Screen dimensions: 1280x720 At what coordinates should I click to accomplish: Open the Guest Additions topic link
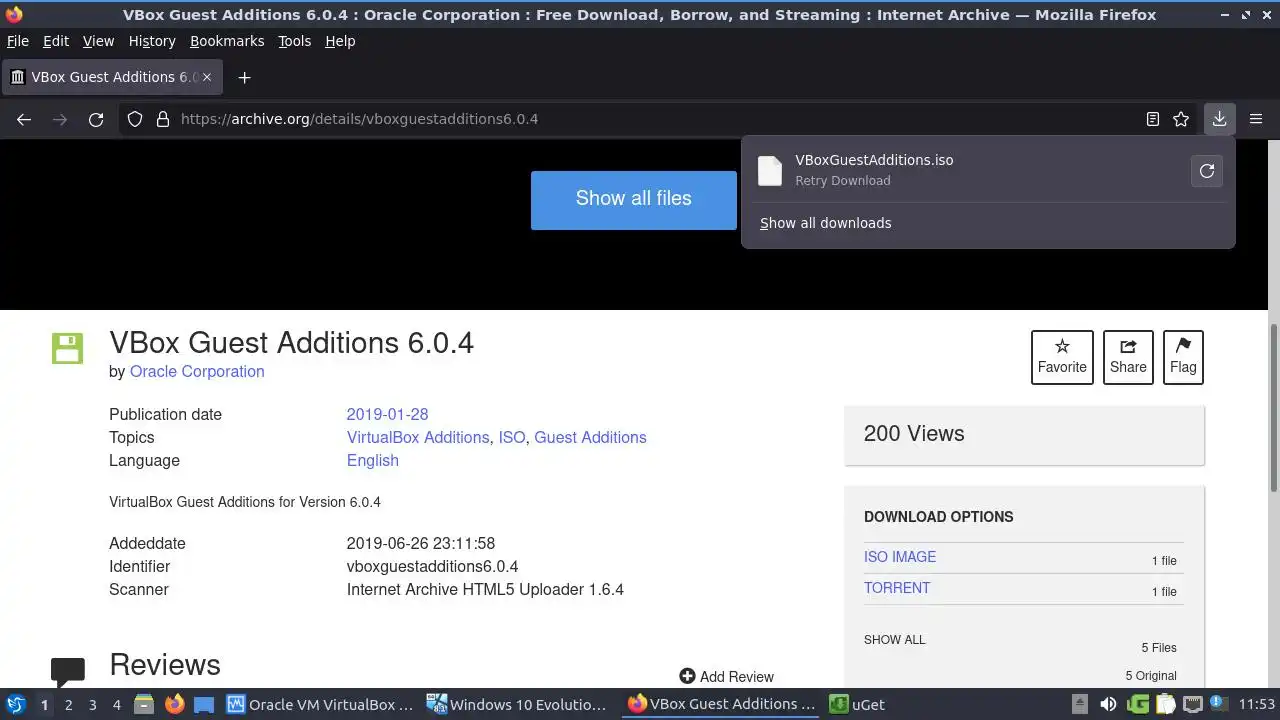[590, 437]
